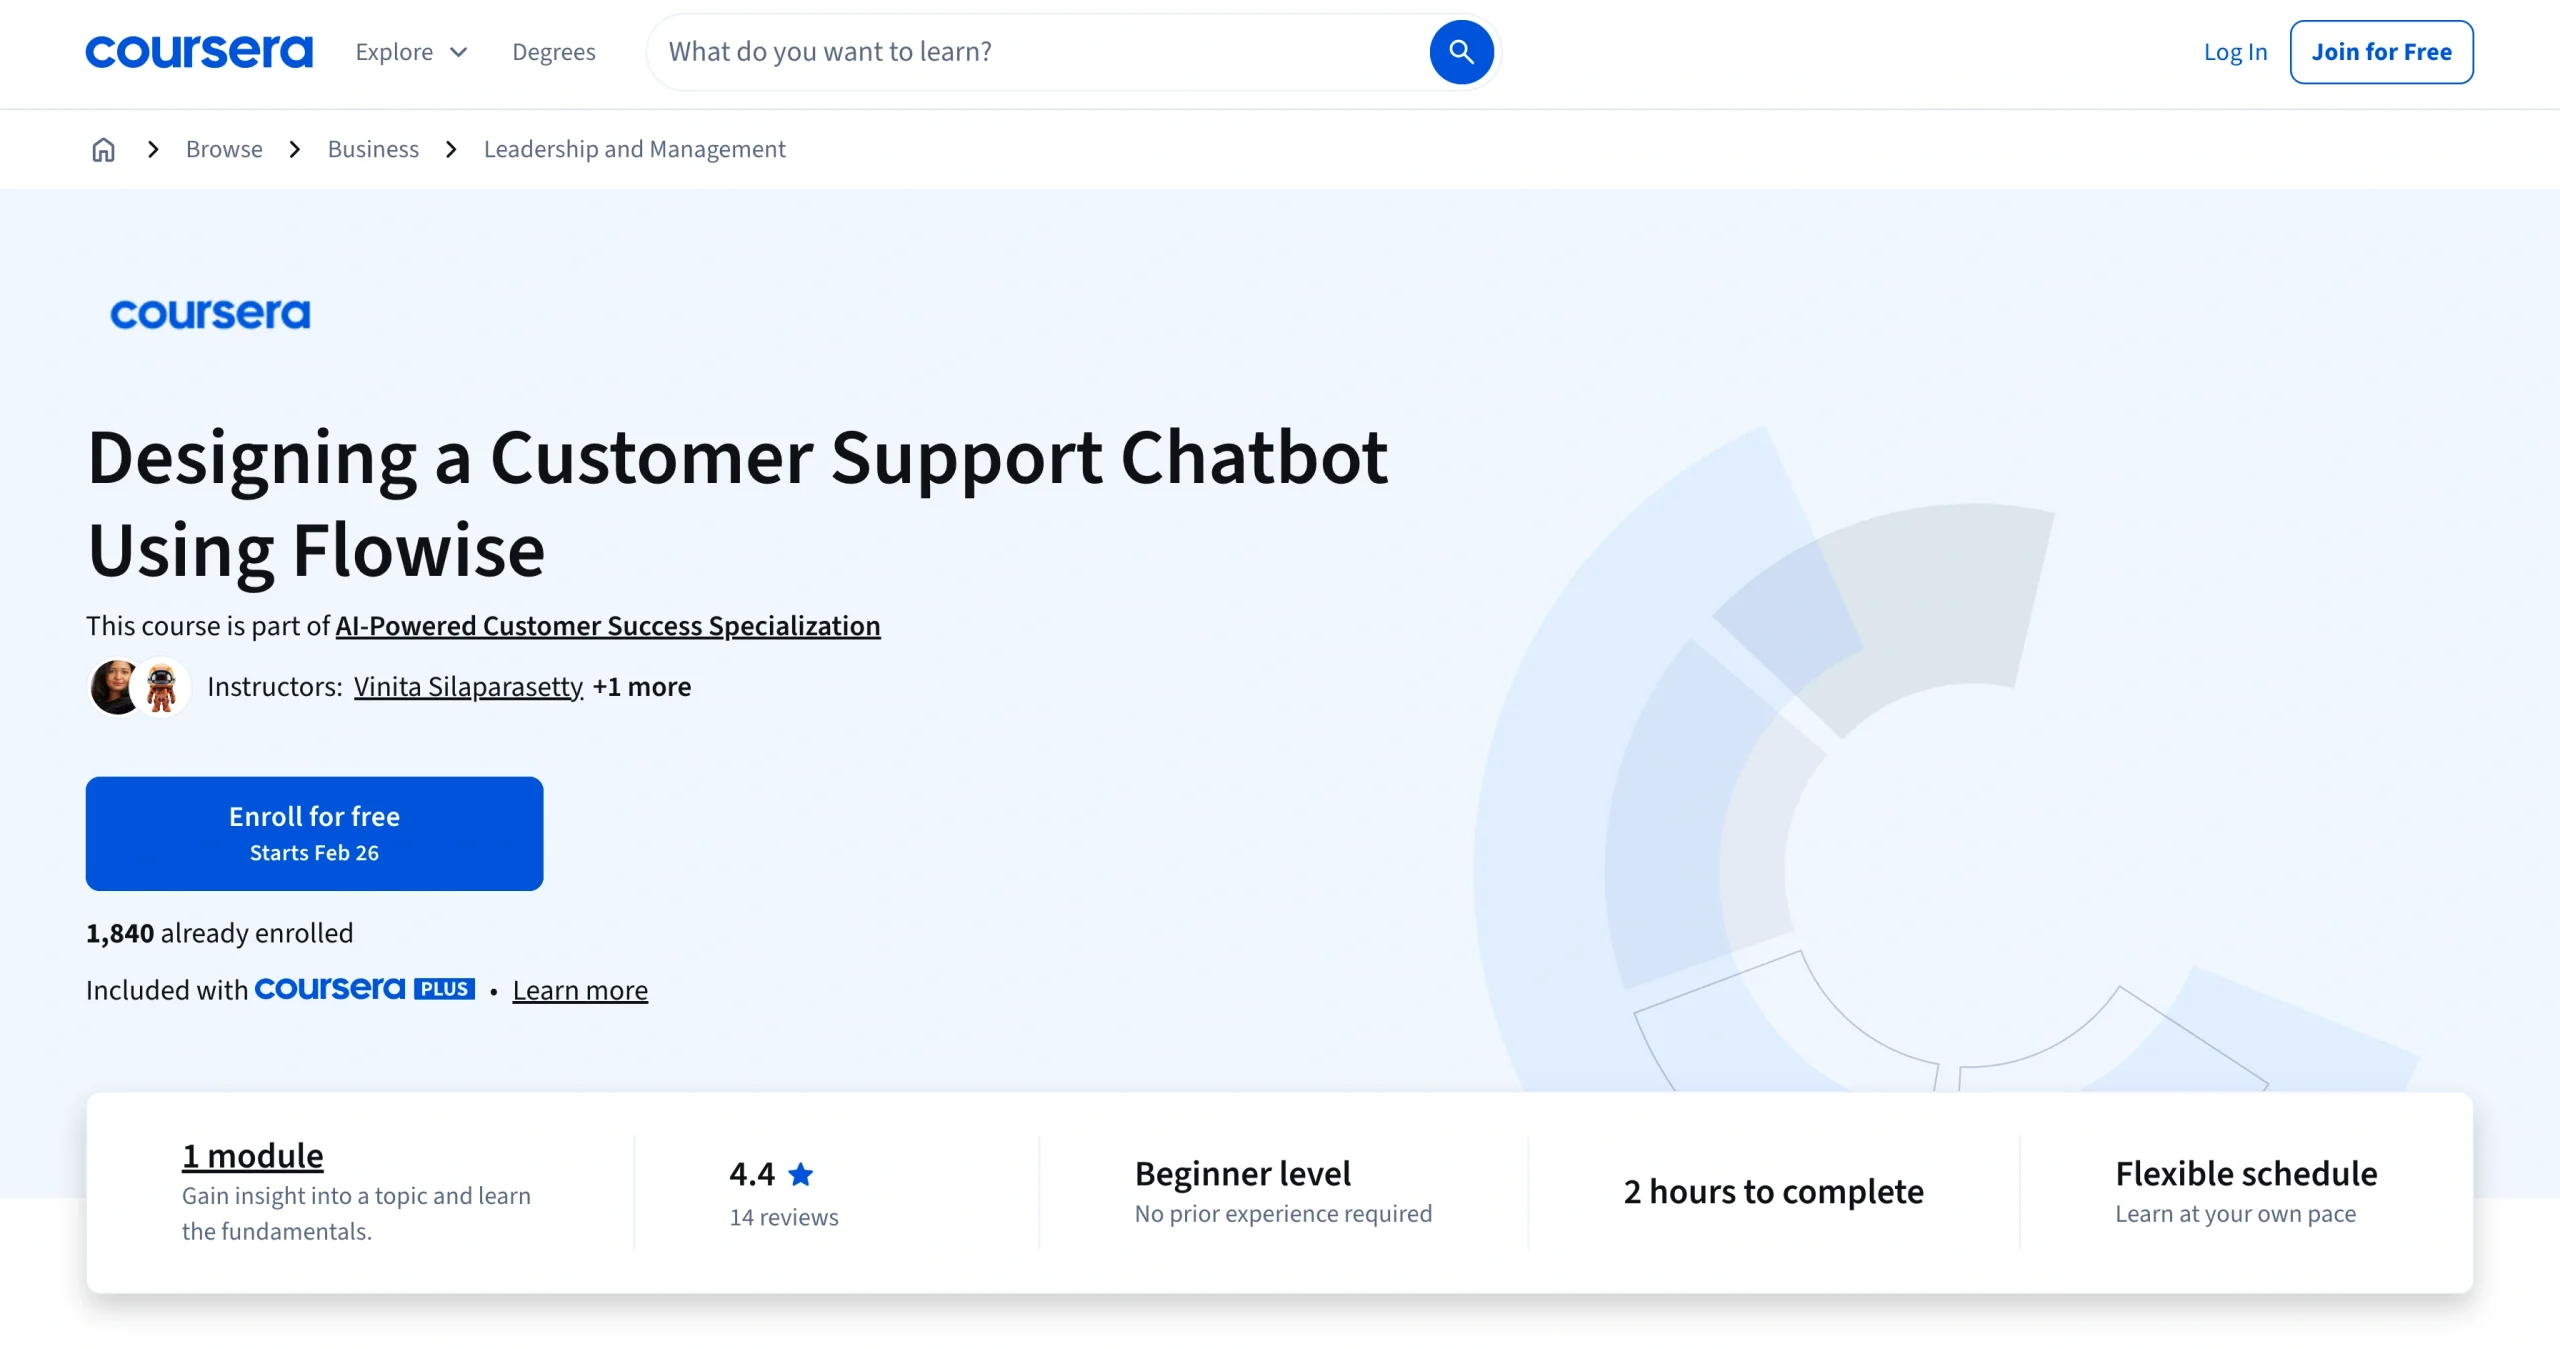Viewport: 2560px width, 1349px height.
Task: Click the 1 module link
Action: tap(252, 1155)
